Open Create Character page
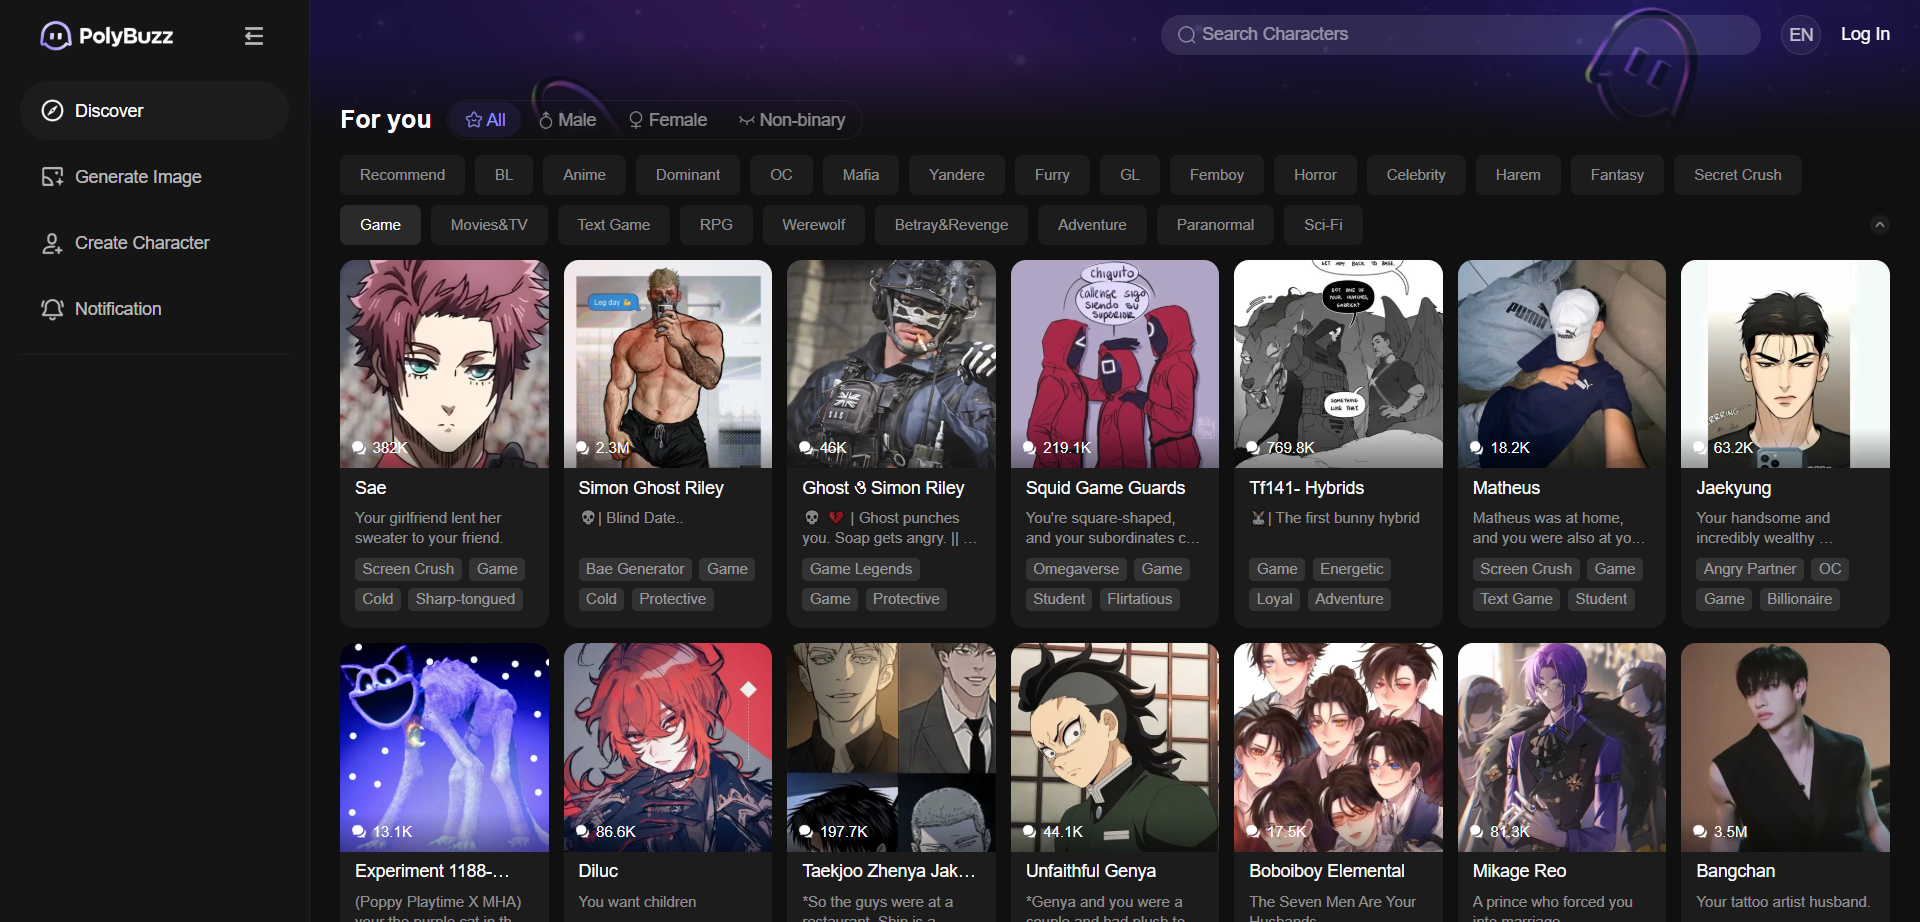 coord(154,243)
